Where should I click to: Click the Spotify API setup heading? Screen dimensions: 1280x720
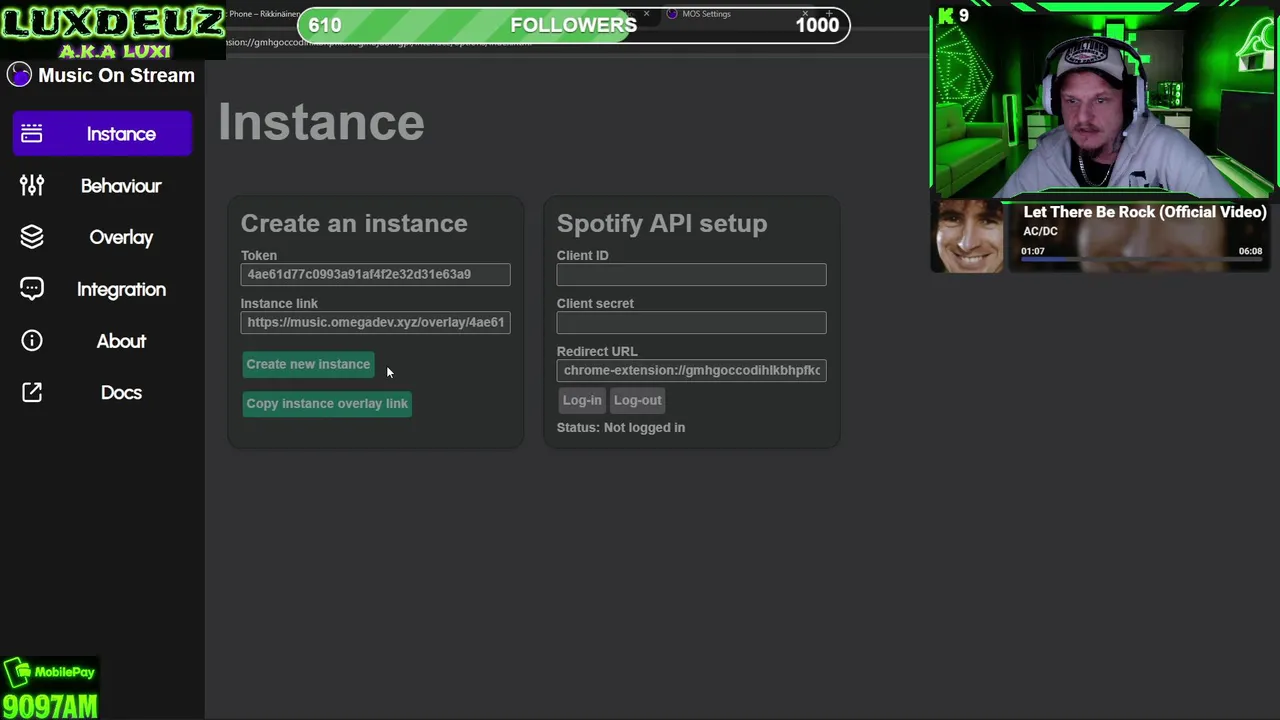pos(662,223)
